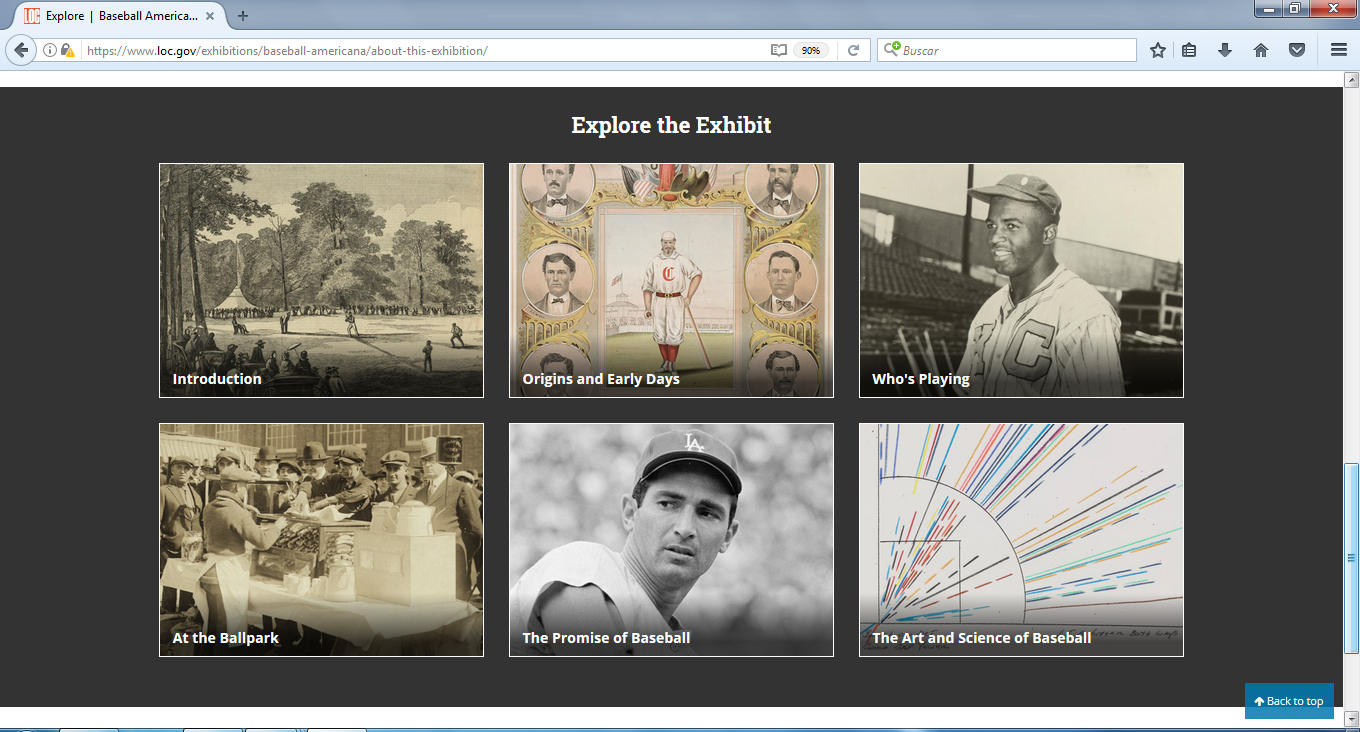Image resolution: width=1360 pixels, height=732 pixels.
Task: Reset the 90% zoom level indicator
Action: point(810,50)
